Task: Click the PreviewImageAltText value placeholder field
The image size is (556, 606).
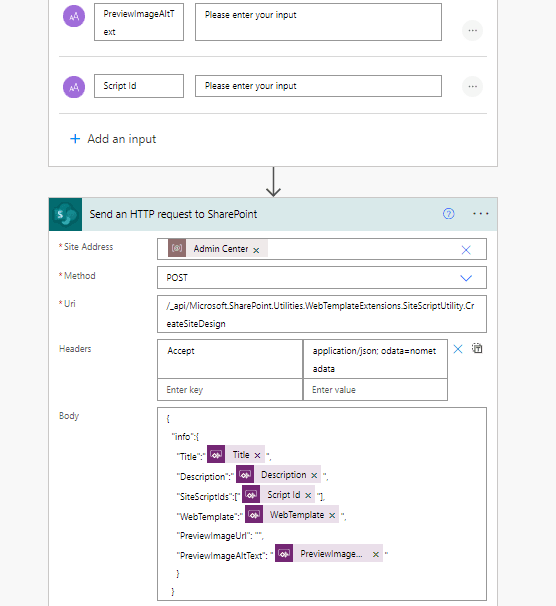Action: point(318,22)
